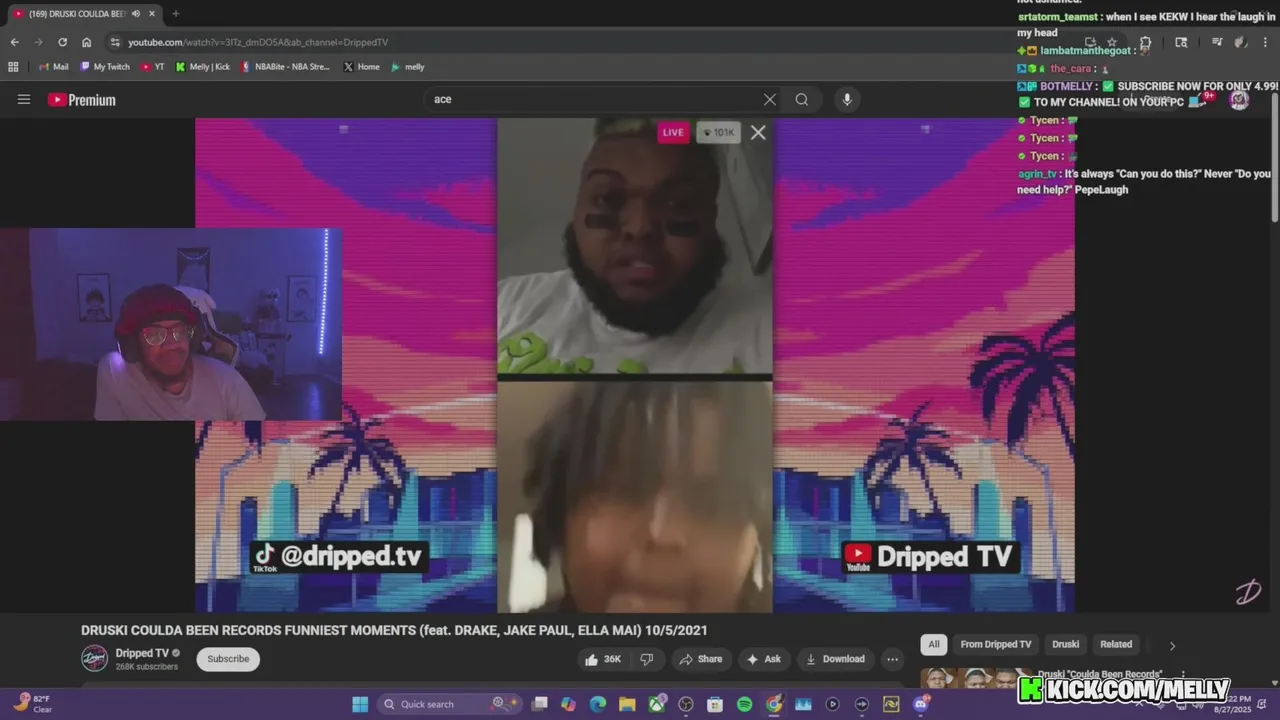Image resolution: width=1280 pixels, height=720 pixels.
Task: Open Microsoft Edge from the taskbar
Action: coord(598,704)
